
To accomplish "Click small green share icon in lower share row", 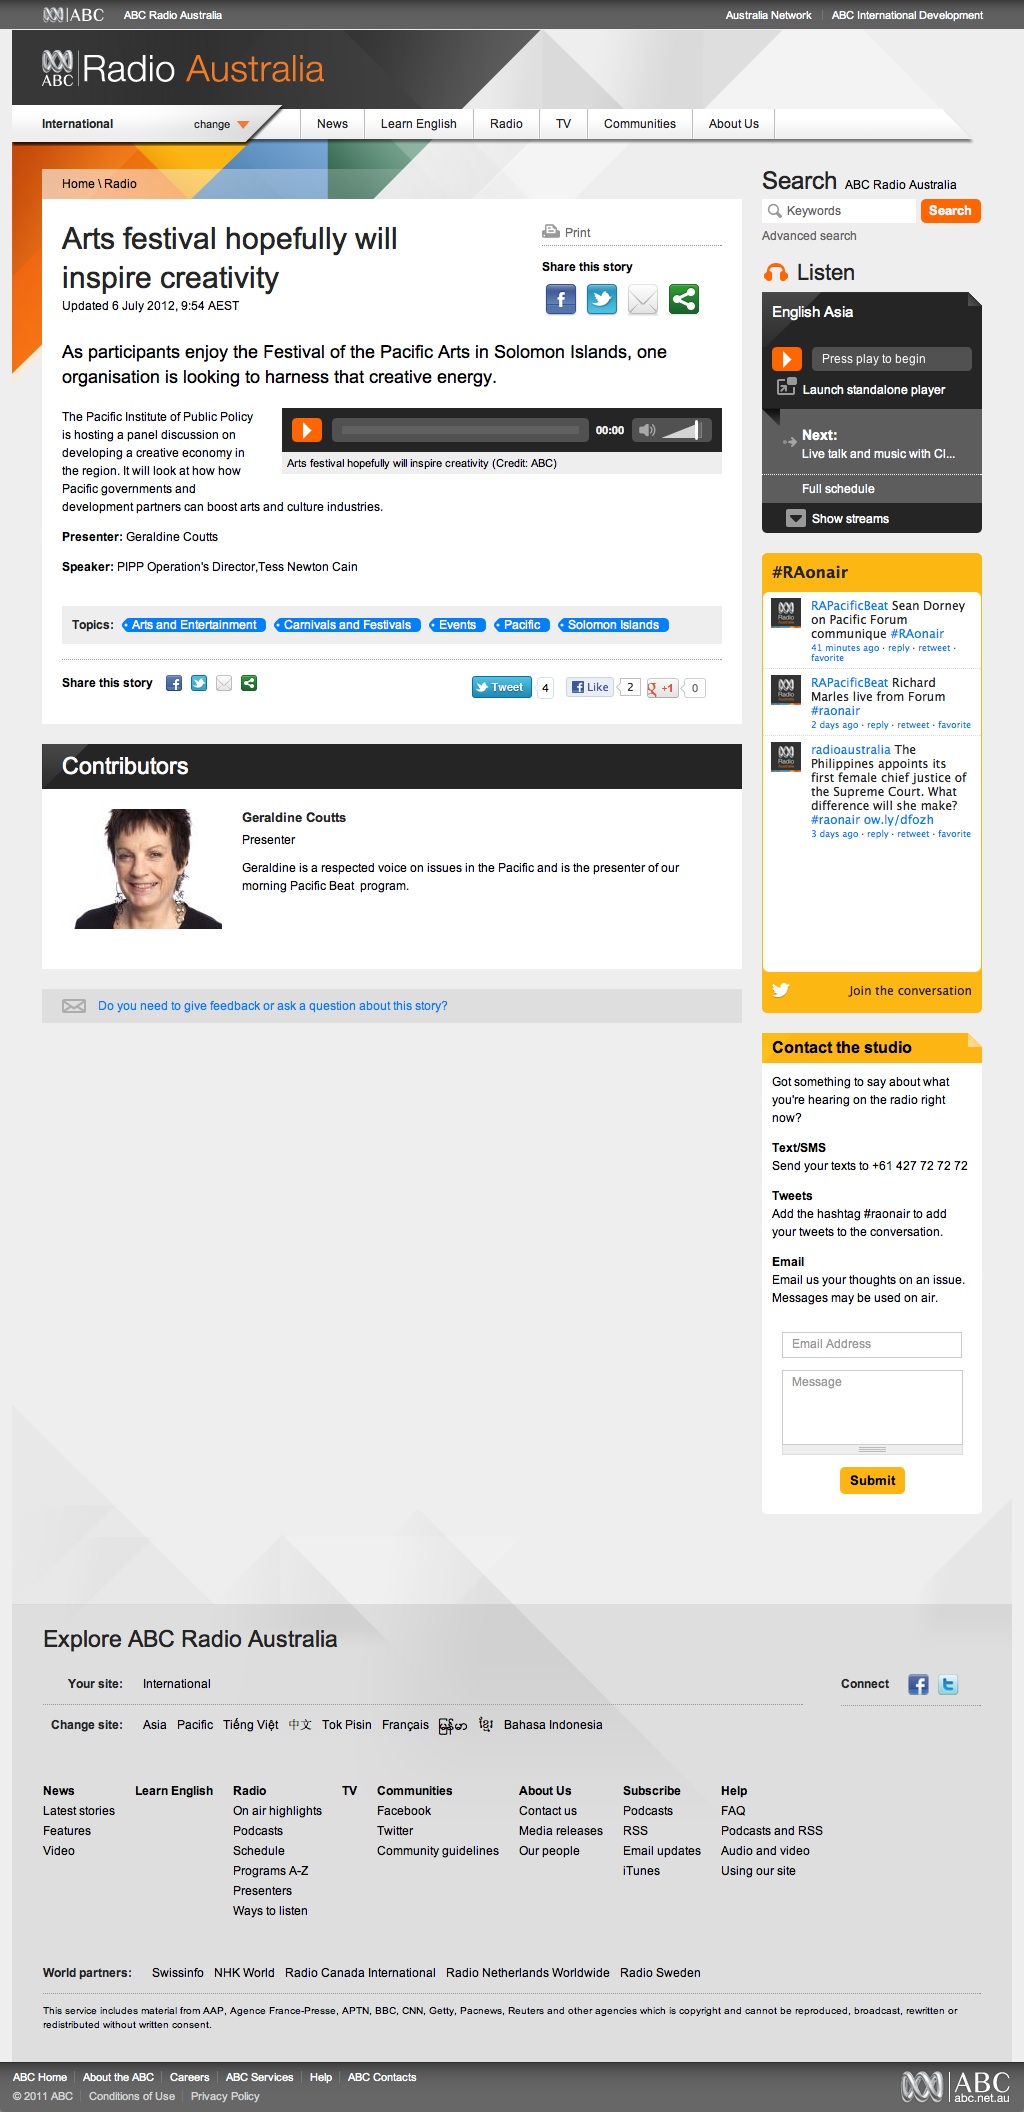I will pos(249,683).
